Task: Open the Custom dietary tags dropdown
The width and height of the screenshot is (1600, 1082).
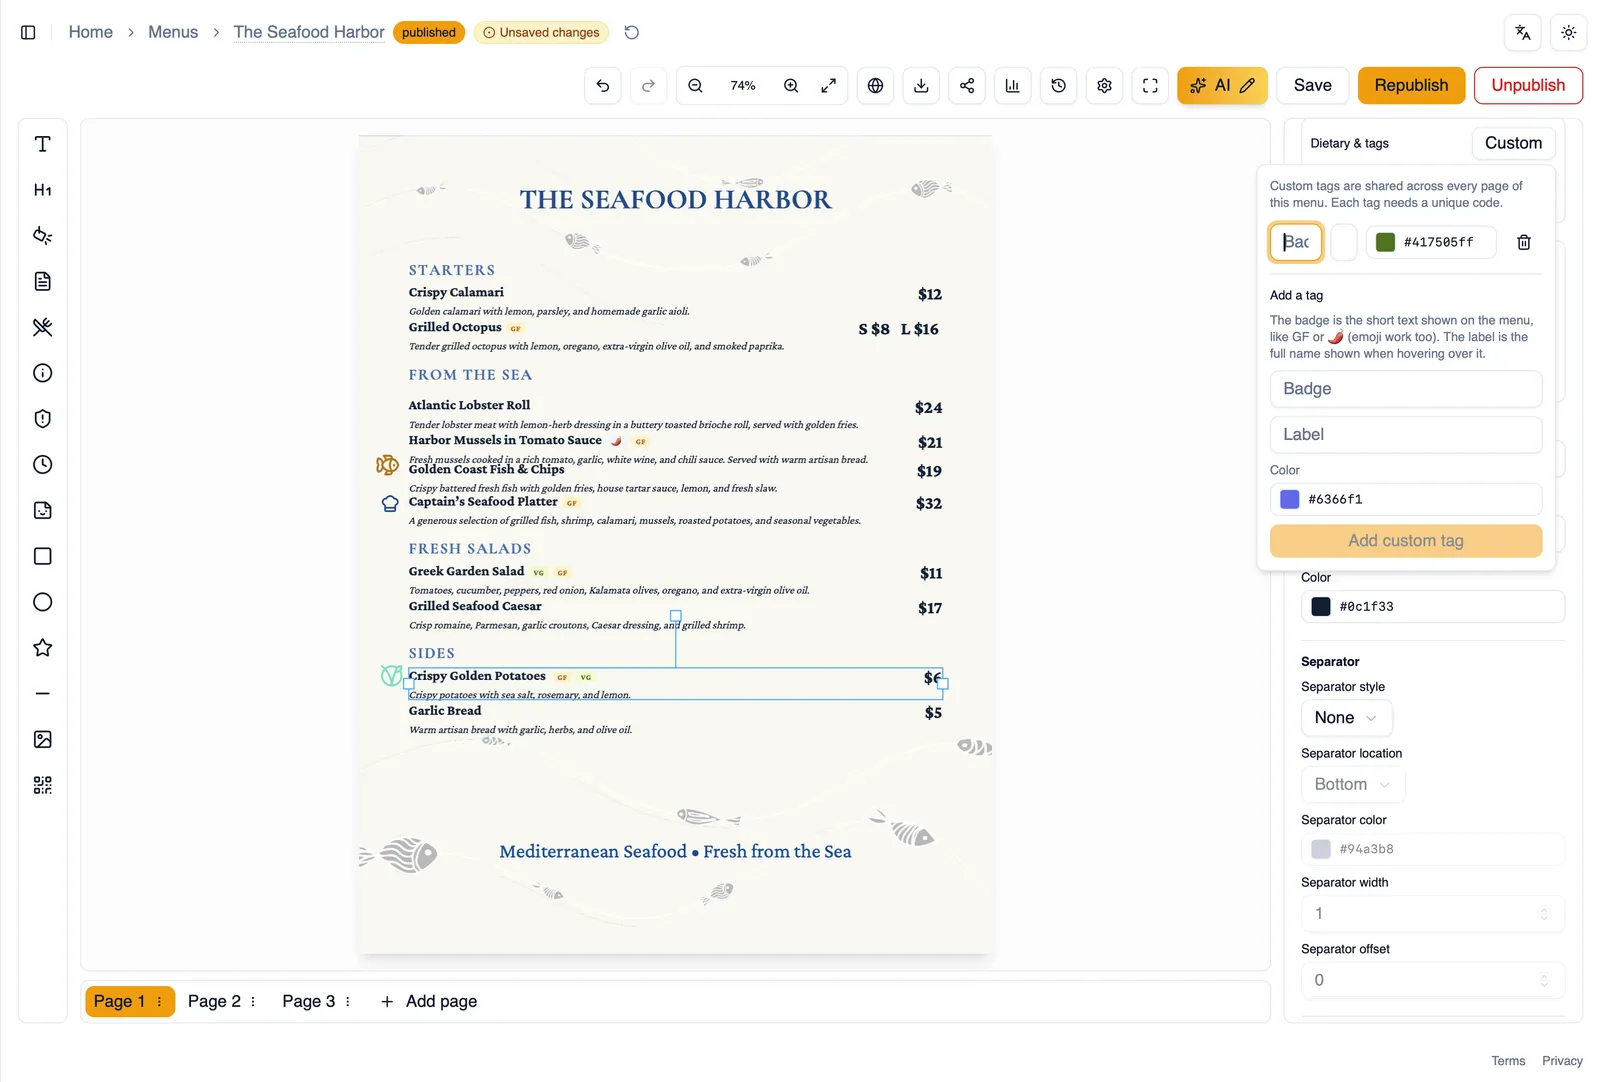Action: 1514,143
